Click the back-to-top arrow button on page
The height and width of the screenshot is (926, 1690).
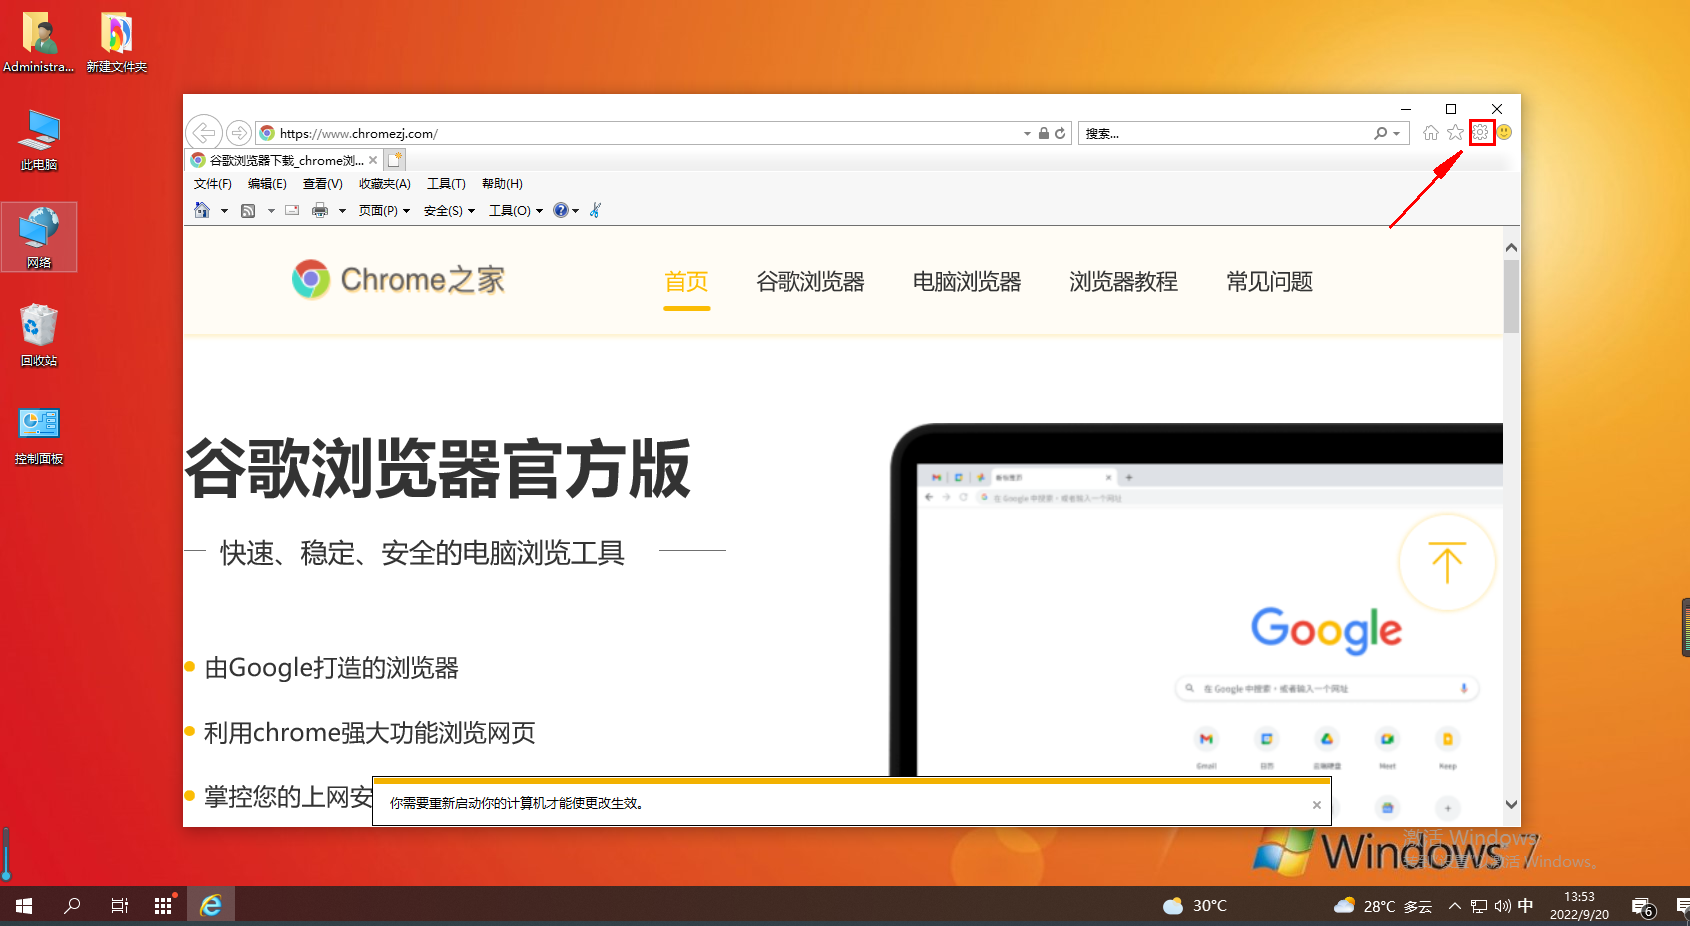tap(1447, 563)
